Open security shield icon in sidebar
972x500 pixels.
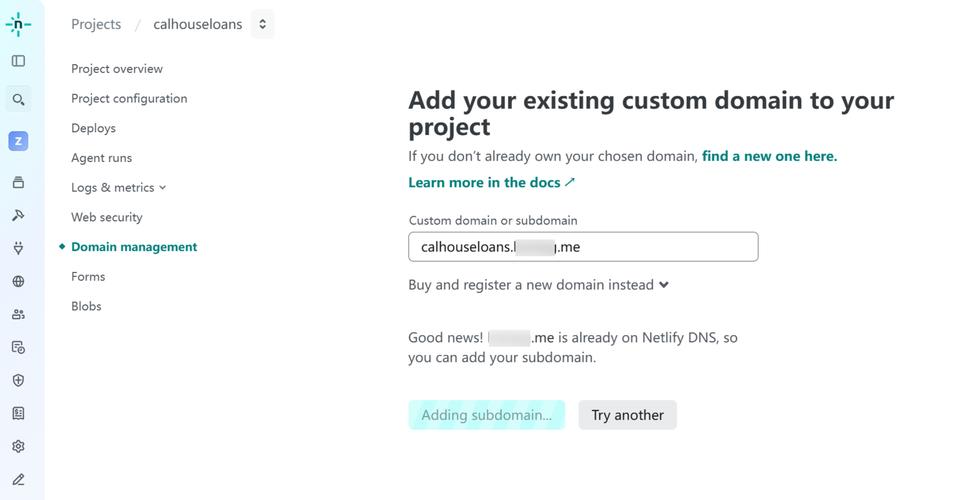click(x=18, y=380)
